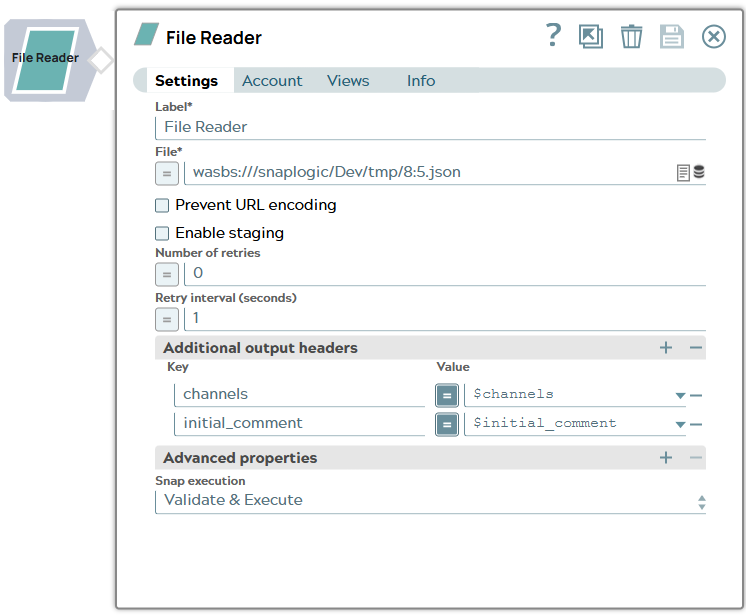Toggle expression for Number of retries
This screenshot has width=746, height=616.
(167, 274)
